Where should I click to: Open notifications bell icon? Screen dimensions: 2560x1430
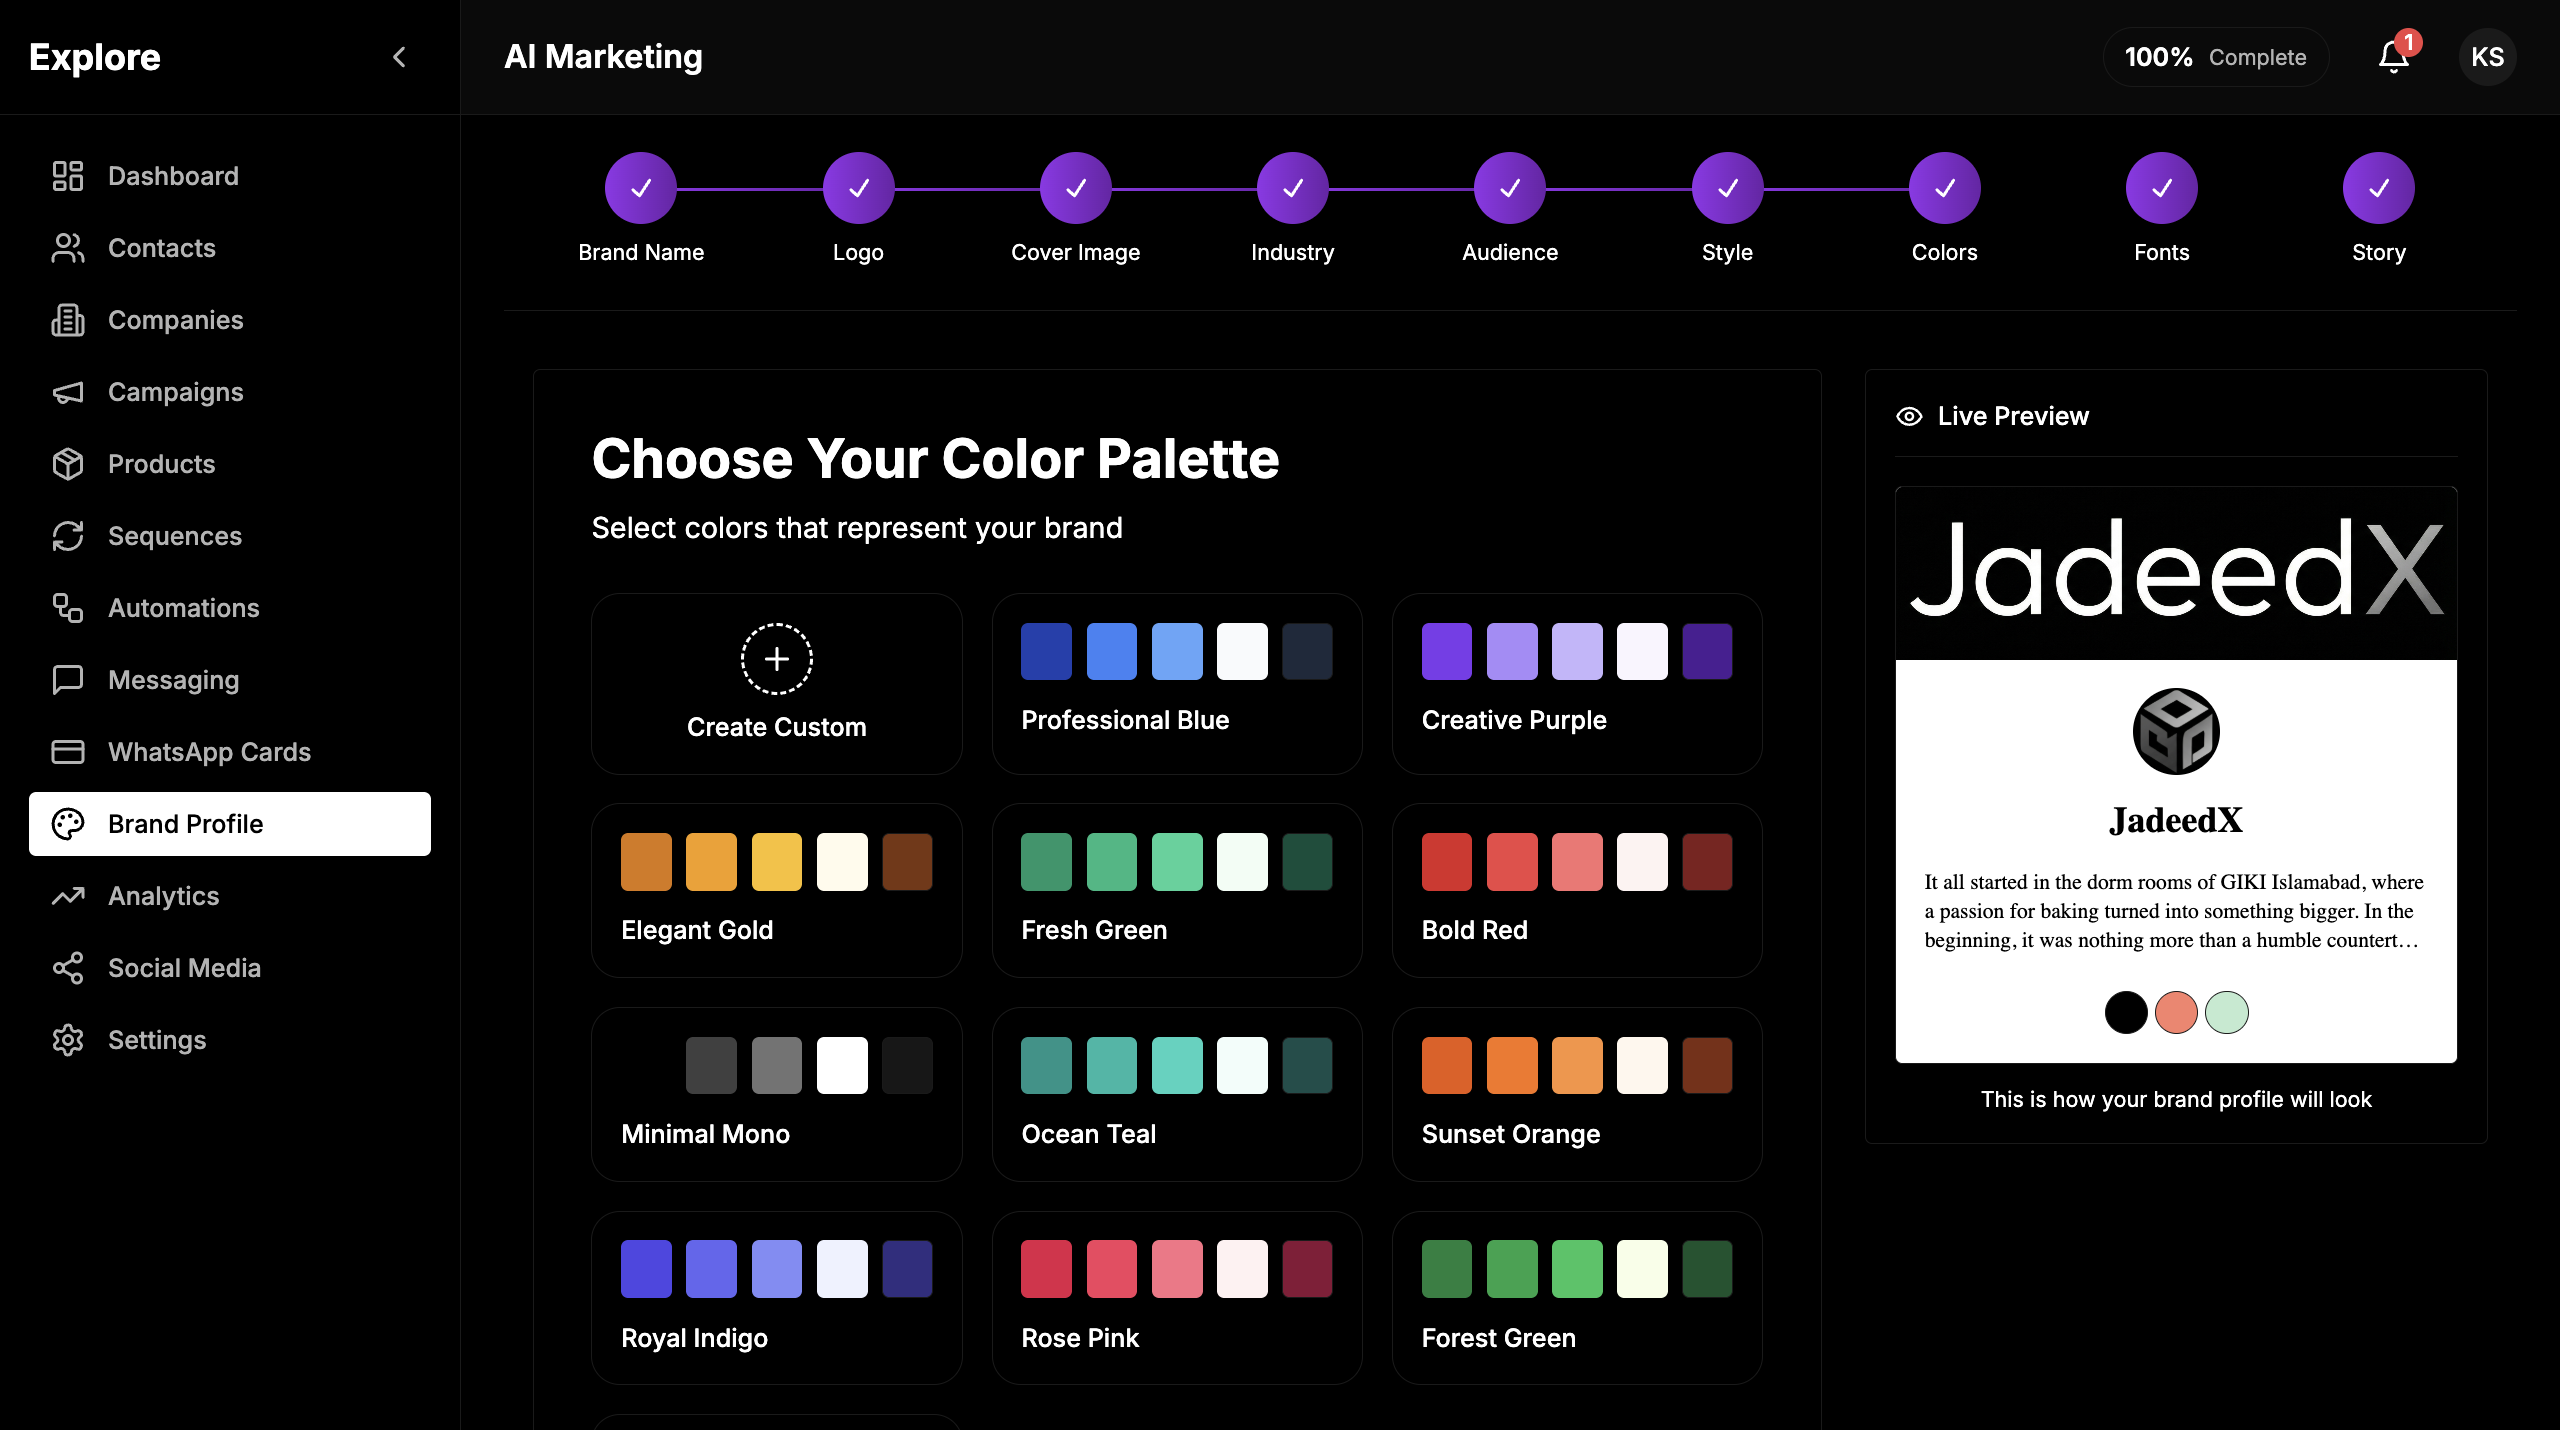(x=2393, y=57)
